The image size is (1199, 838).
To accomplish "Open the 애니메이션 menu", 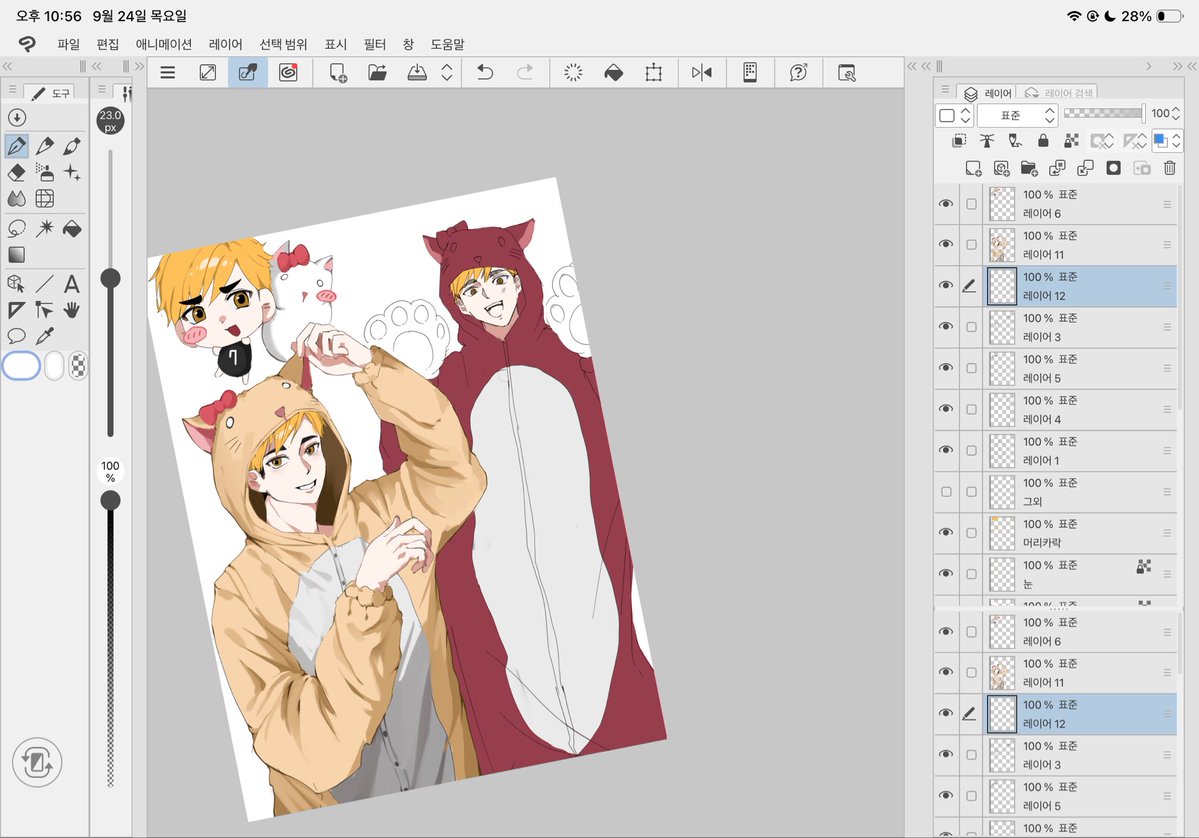I will (x=164, y=44).
